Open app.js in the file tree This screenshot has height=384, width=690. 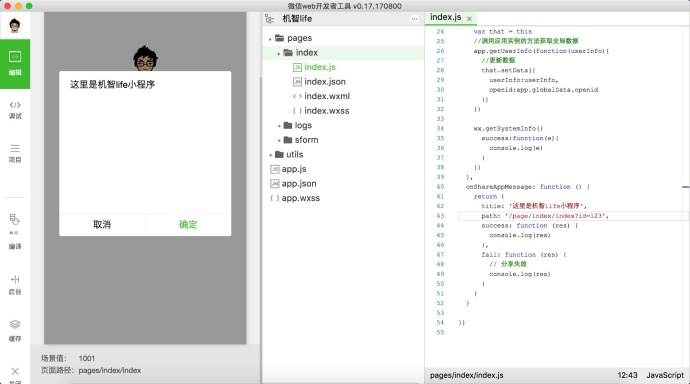pos(294,169)
